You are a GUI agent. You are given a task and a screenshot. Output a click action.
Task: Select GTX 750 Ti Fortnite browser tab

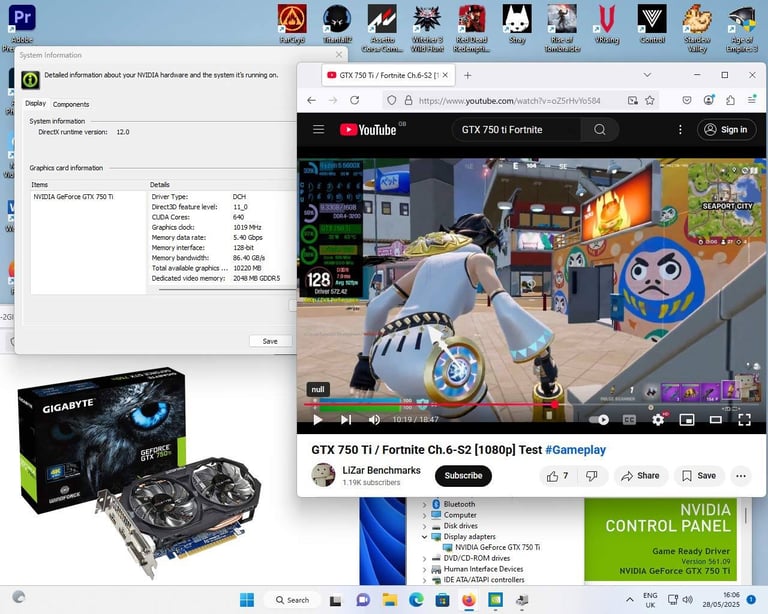pyautogui.click(x=388, y=75)
